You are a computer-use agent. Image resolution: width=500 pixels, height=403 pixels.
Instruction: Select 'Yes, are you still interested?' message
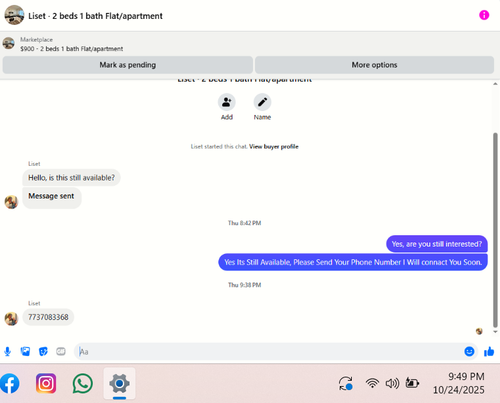(437, 244)
